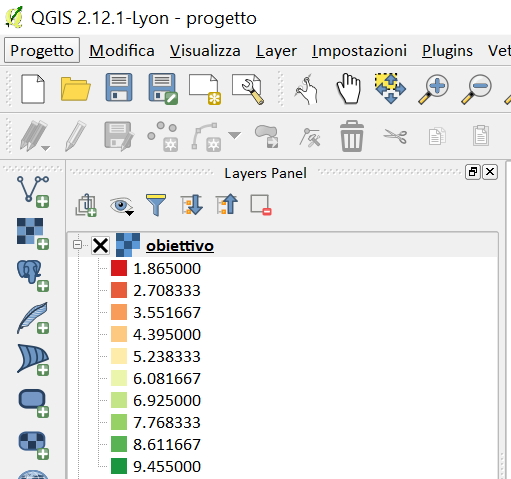Click dark green swatch for 9.455000
Image resolution: width=511 pixels, height=479 pixels.
tap(119, 466)
